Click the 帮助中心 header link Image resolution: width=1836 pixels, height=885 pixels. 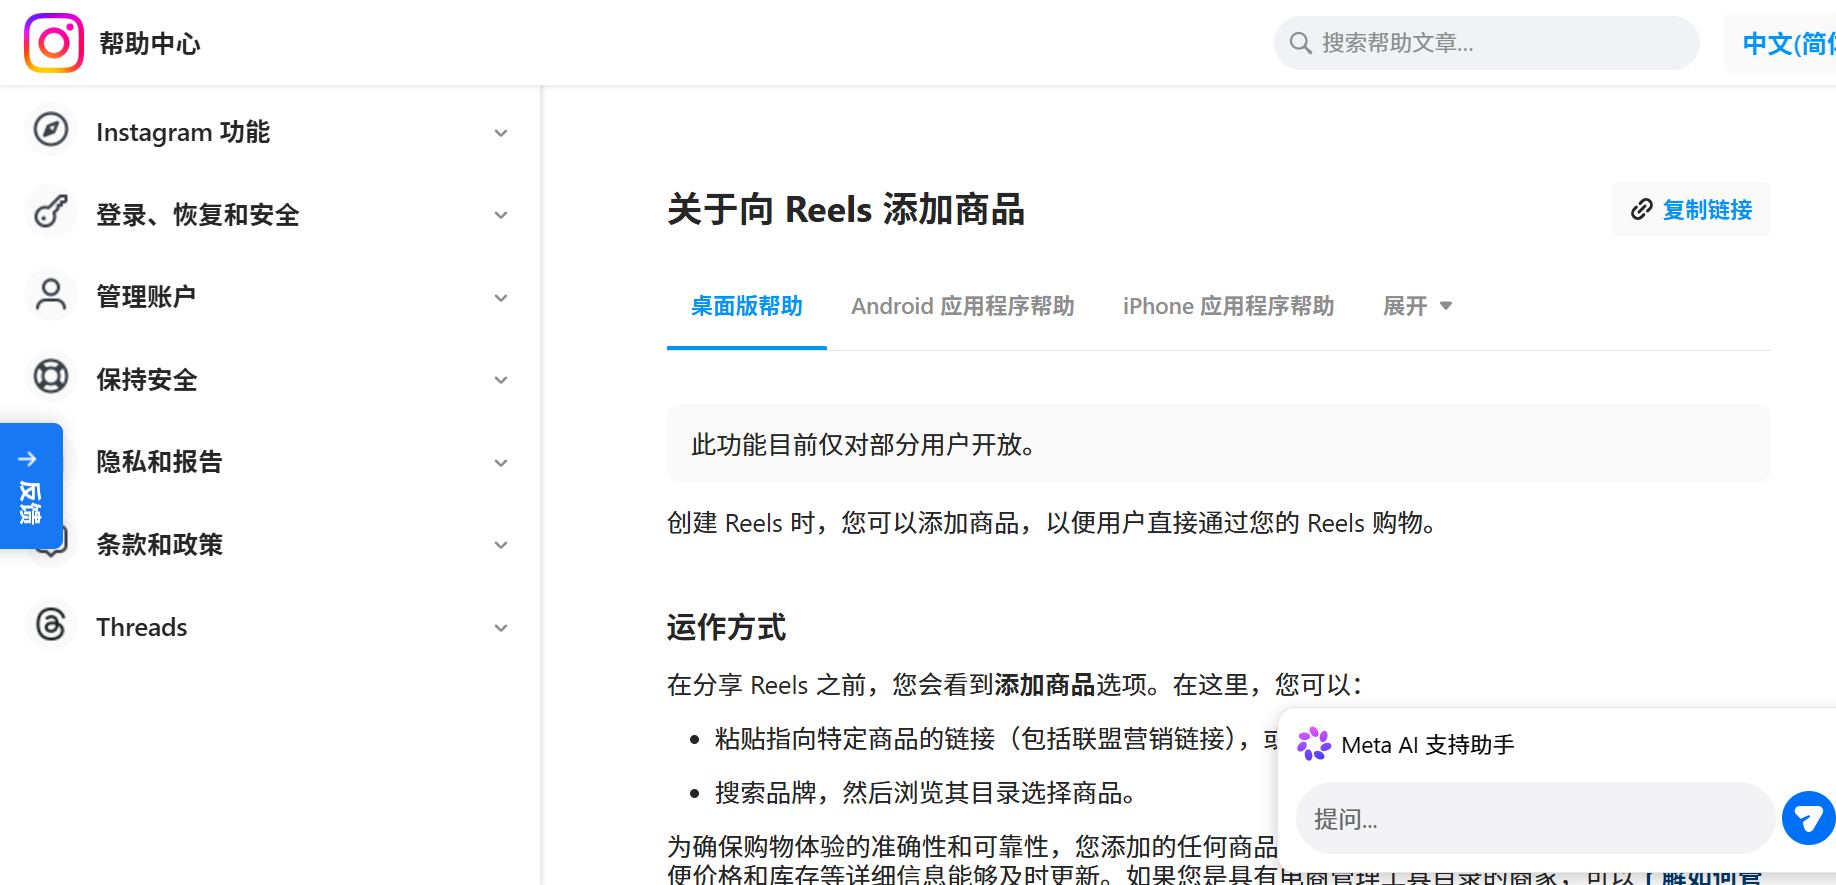[150, 43]
